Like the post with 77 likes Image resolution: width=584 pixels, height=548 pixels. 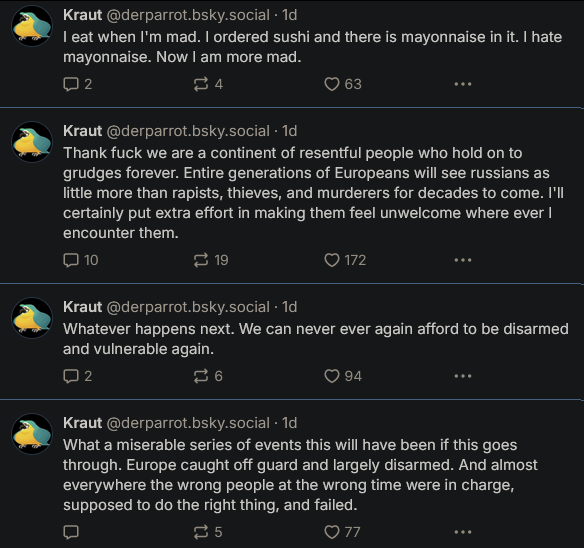click(x=342, y=532)
